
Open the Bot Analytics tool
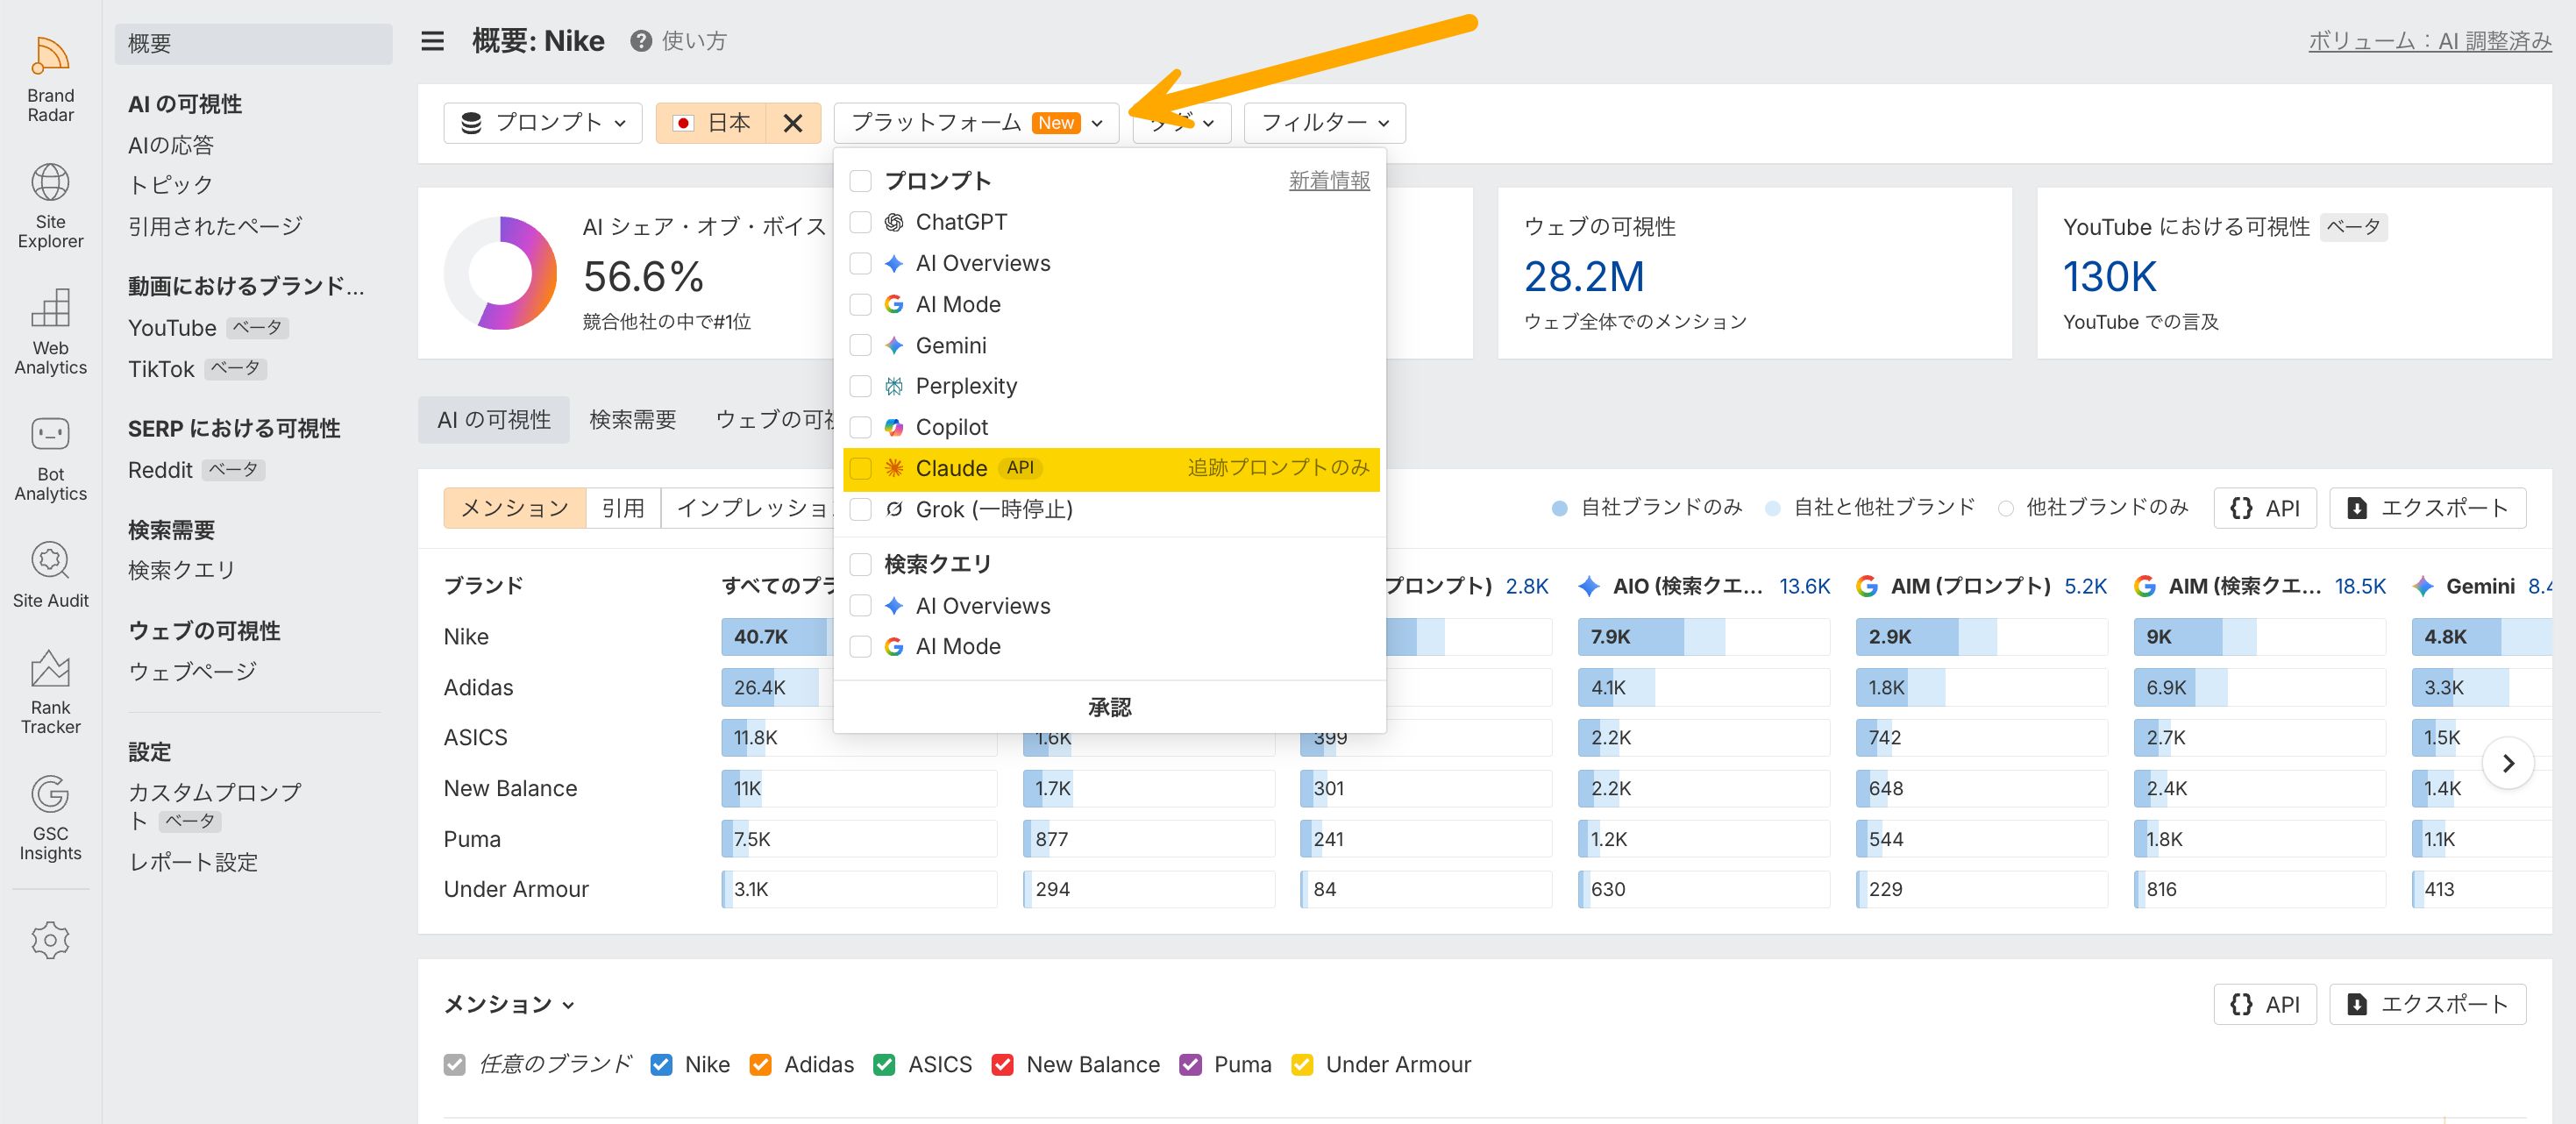[x=50, y=458]
